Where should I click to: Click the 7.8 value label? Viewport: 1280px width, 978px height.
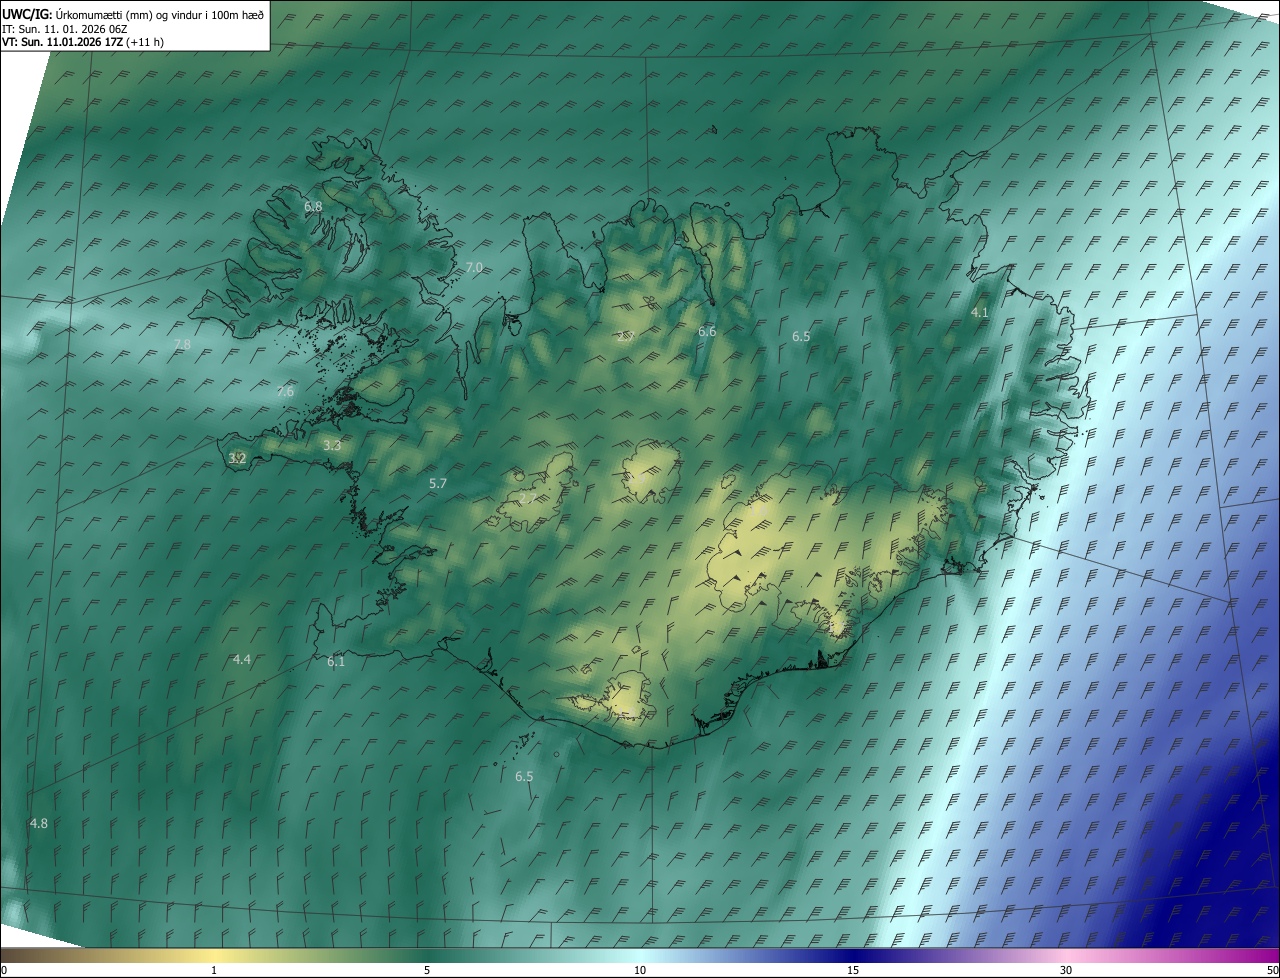point(182,344)
